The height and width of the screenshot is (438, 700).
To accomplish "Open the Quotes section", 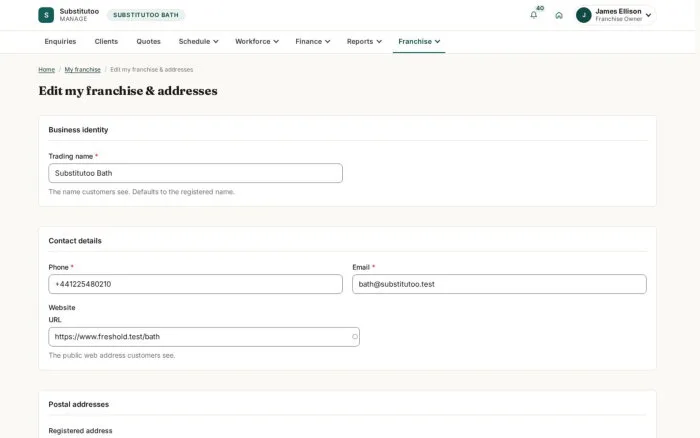I will (x=148, y=42).
